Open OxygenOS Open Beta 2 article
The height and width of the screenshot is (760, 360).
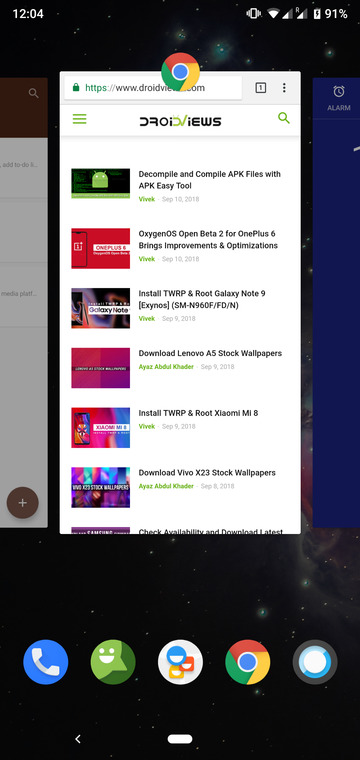click(208, 239)
